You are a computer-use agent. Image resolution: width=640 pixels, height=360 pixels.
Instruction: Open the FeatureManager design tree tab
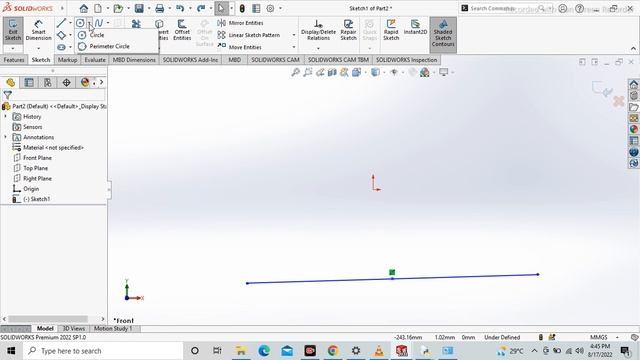(x=11, y=82)
